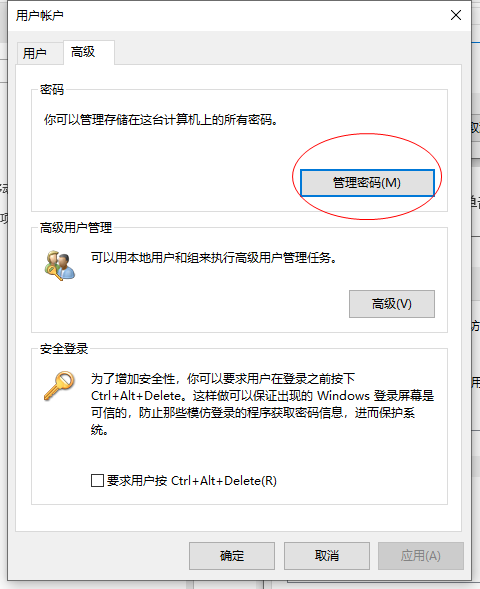
Task: Confirm the dialog with 确定
Action: (232, 556)
